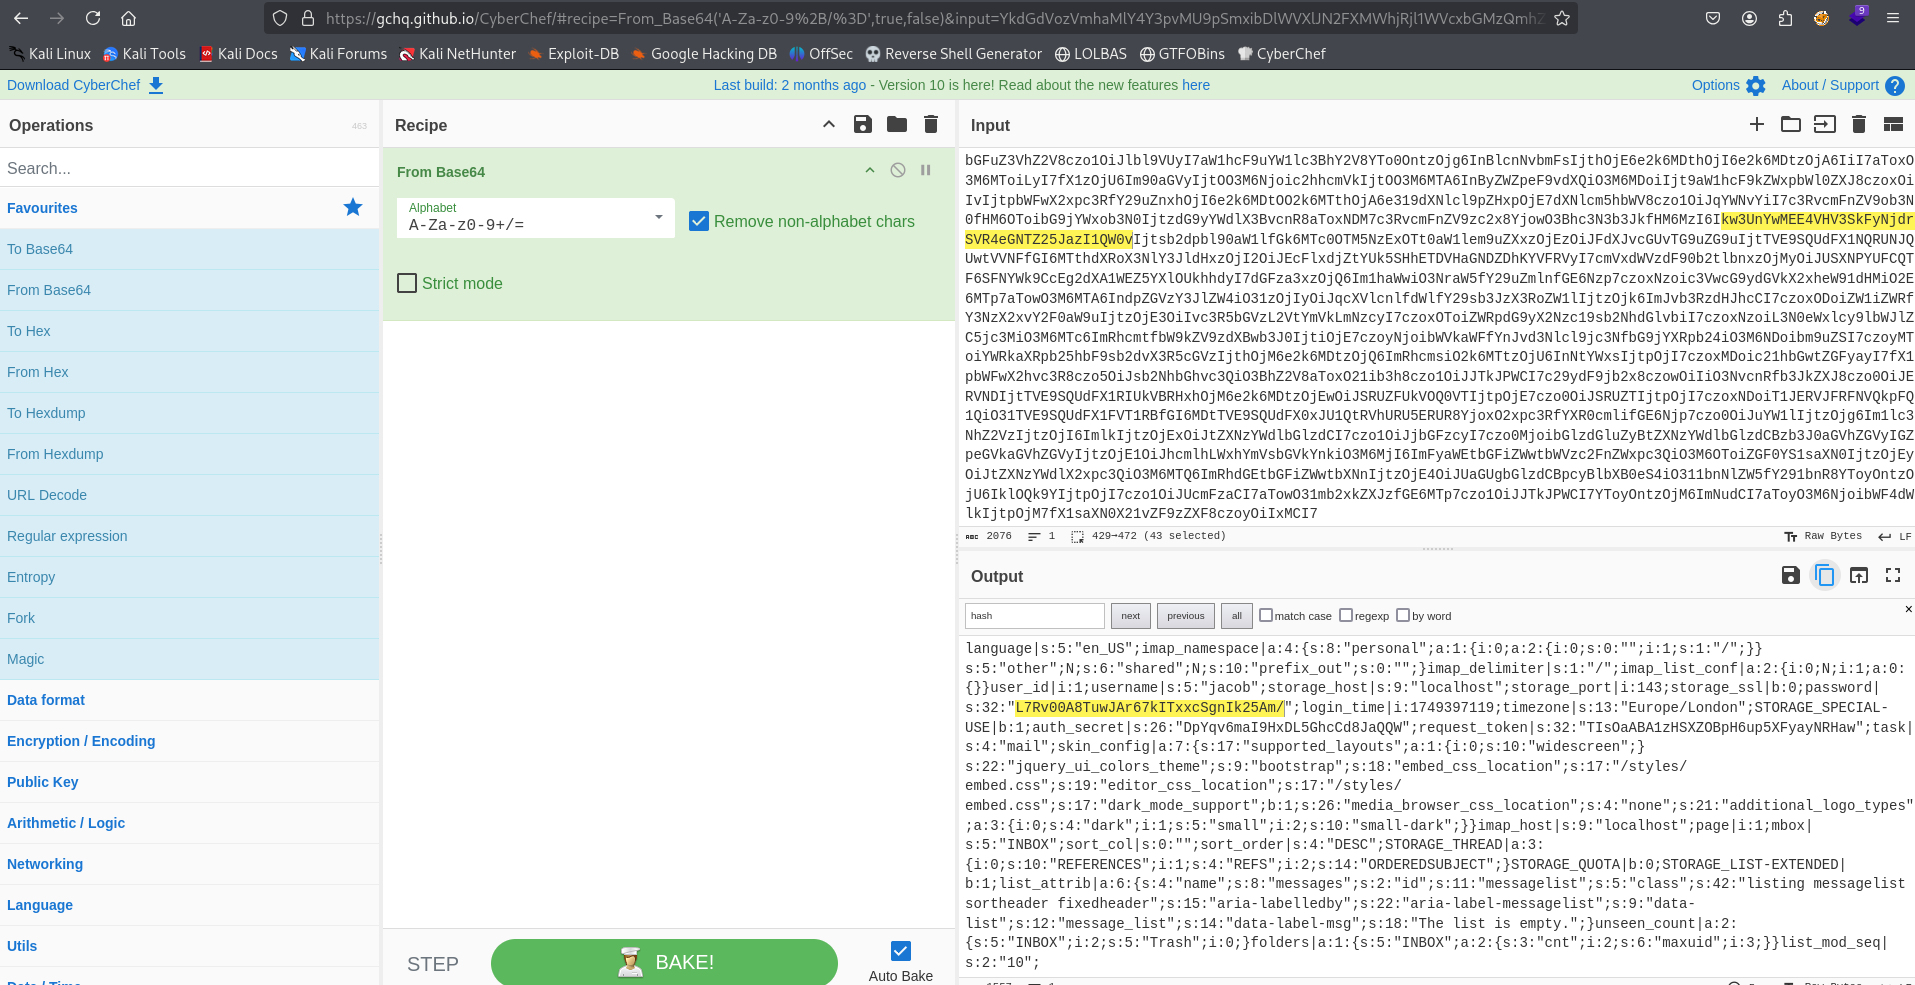Image resolution: width=1915 pixels, height=985 pixels.
Task: Maximise the output pane
Action: (1893, 576)
